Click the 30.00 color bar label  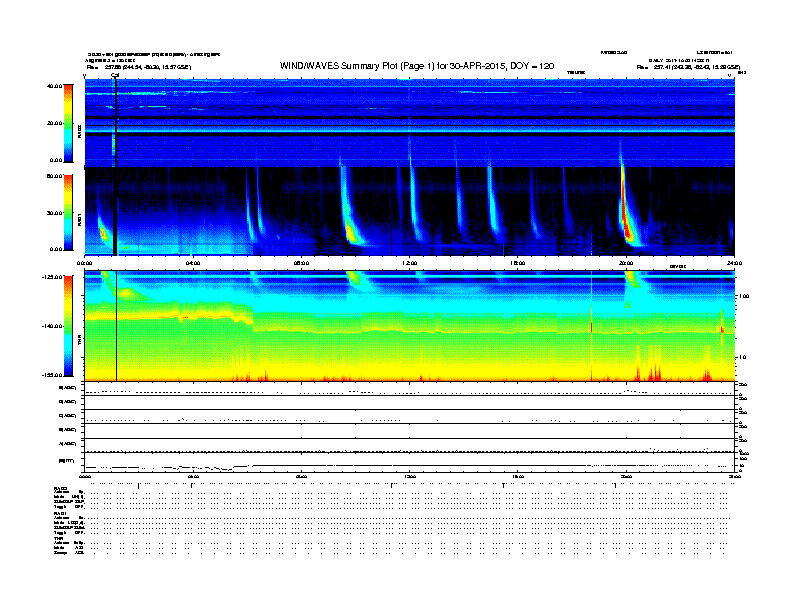[54, 213]
